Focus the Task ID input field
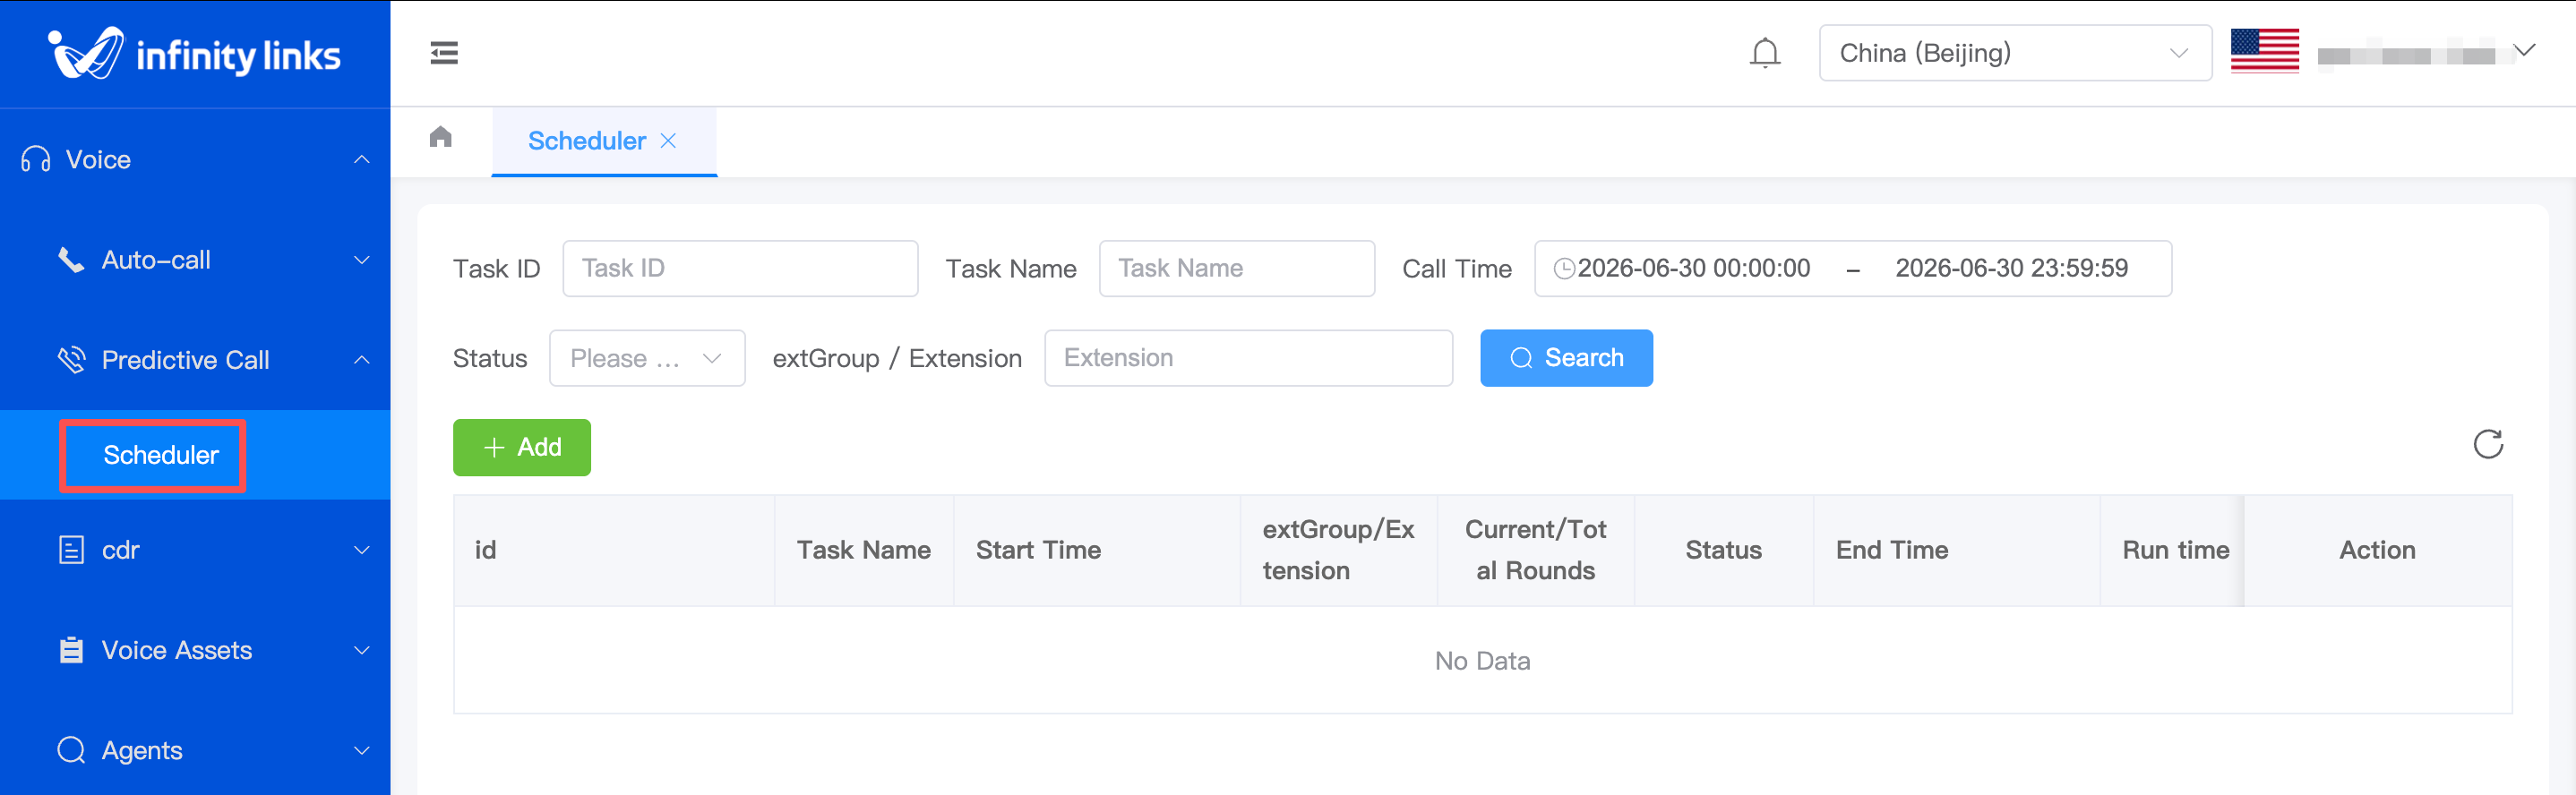2576x795 pixels. 740,268
